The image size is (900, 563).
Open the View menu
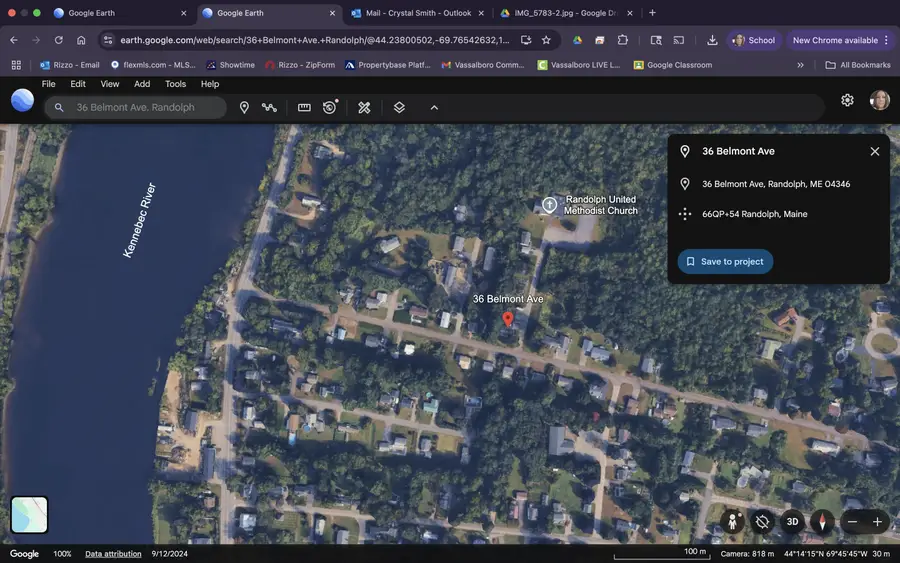point(110,84)
